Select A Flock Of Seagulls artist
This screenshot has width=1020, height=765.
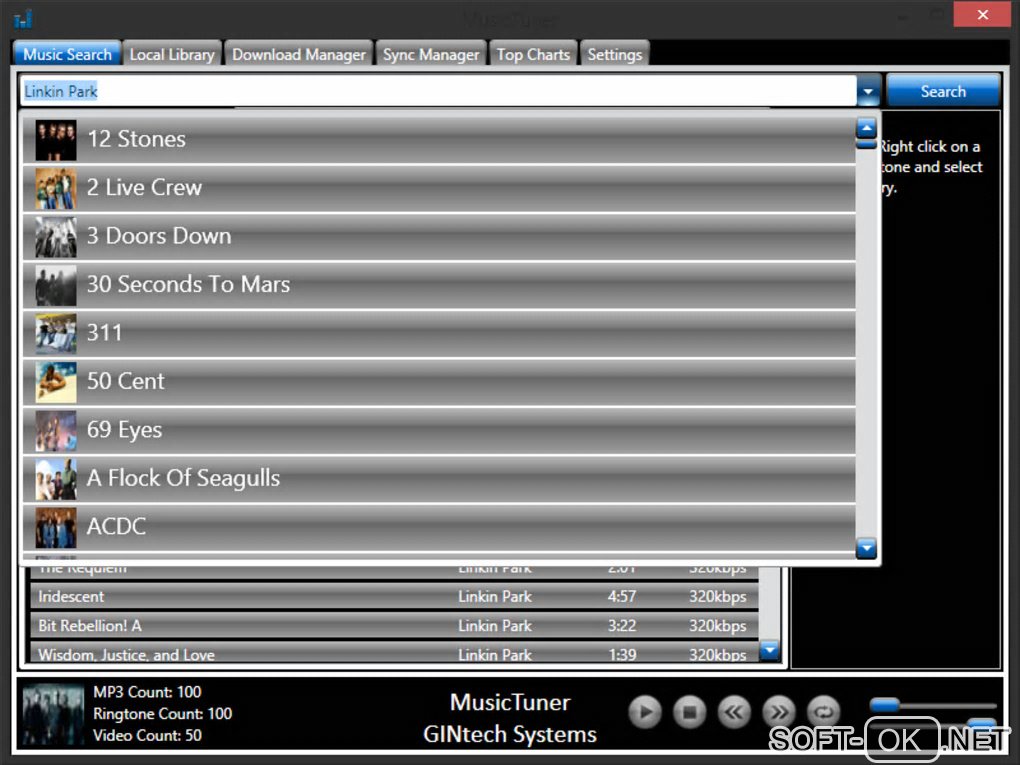(x=439, y=479)
